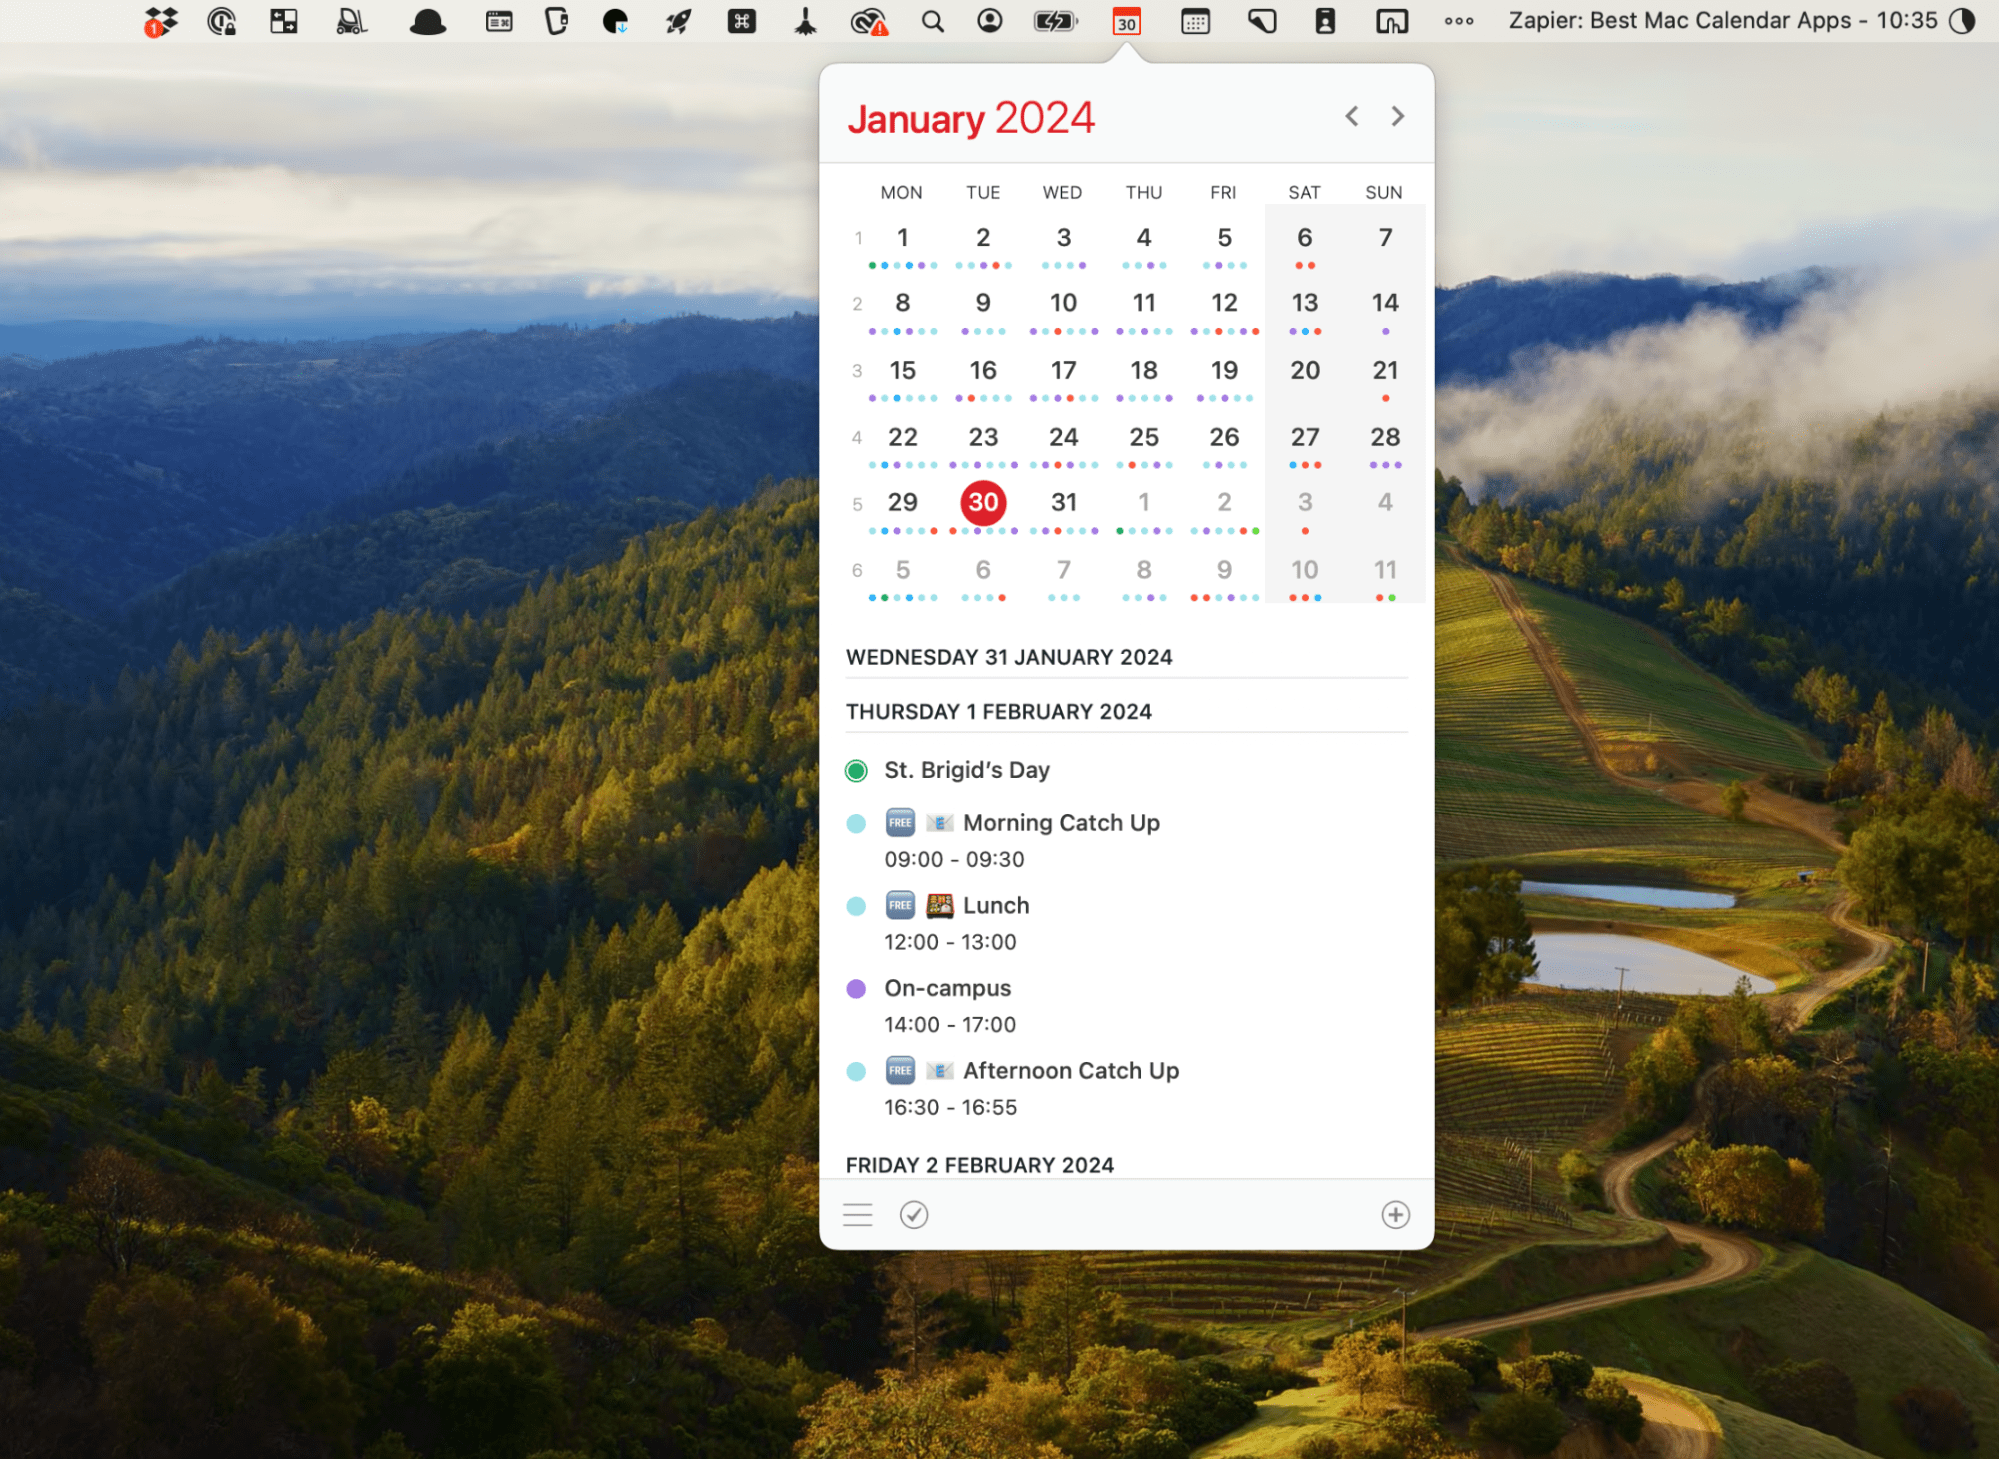
Task: Click the cloud warning icon in menu bar
Action: click(868, 21)
